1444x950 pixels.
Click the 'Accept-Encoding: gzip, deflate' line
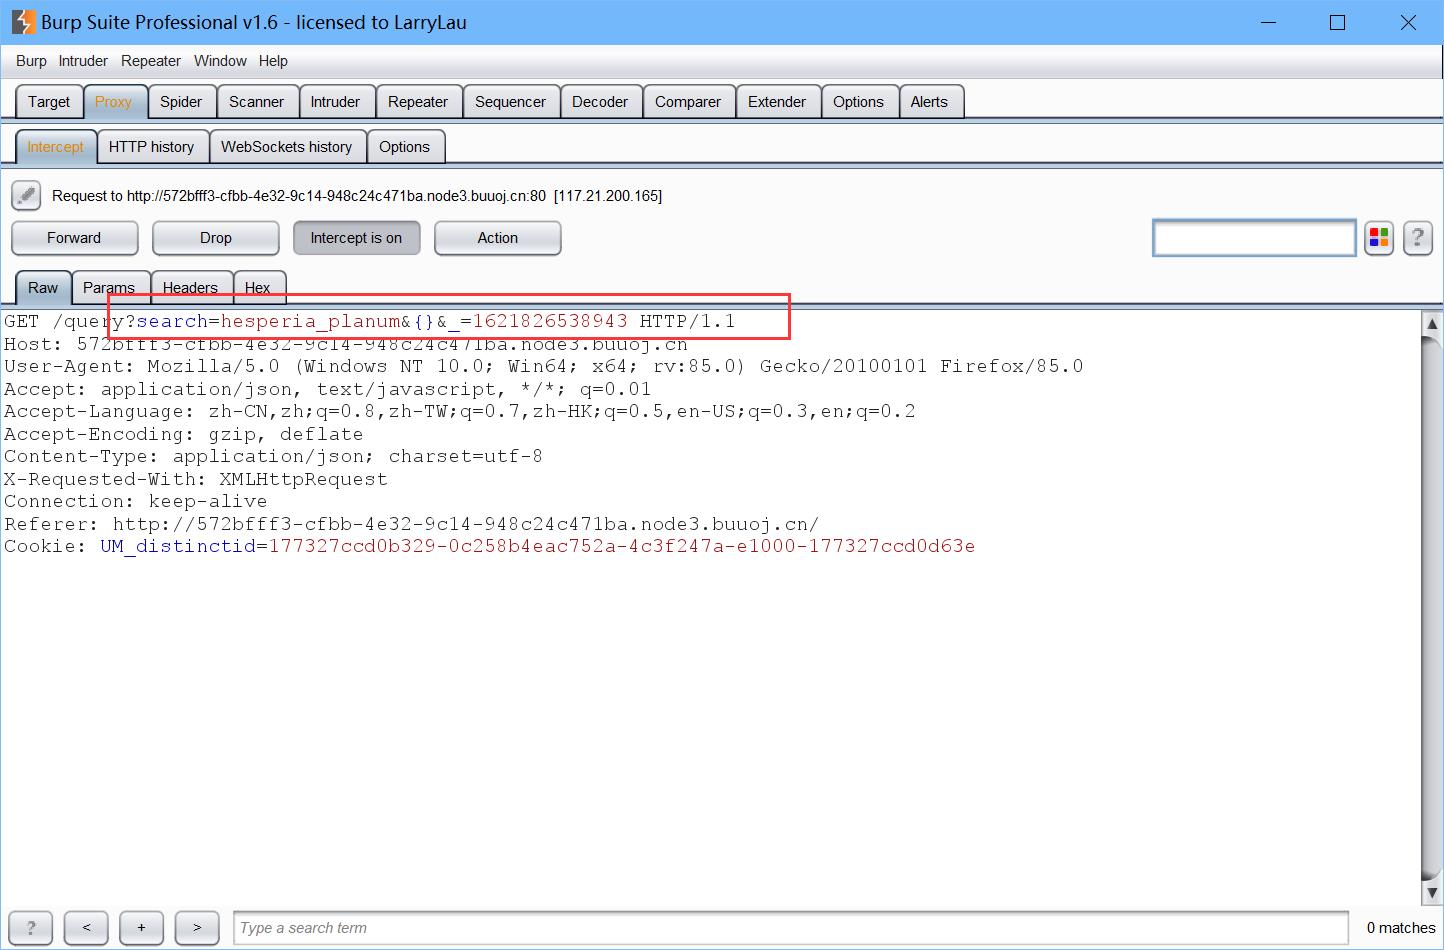pos(184,434)
